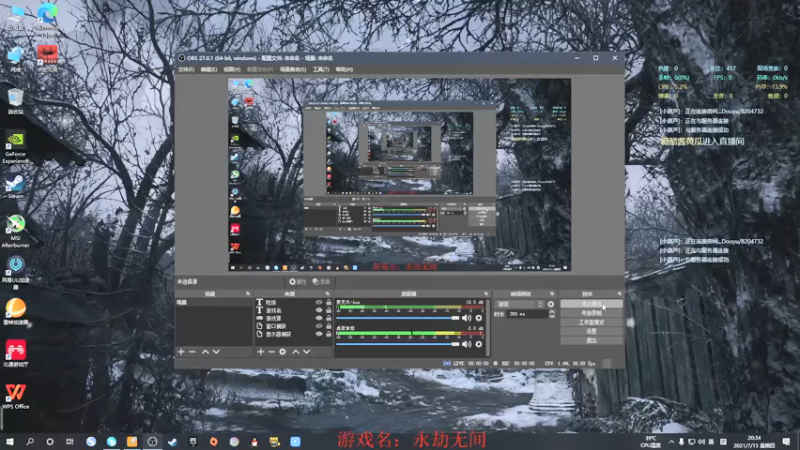Toggle the lock of the 窗口捕获 source
The width and height of the screenshot is (800, 450).
click(329, 326)
